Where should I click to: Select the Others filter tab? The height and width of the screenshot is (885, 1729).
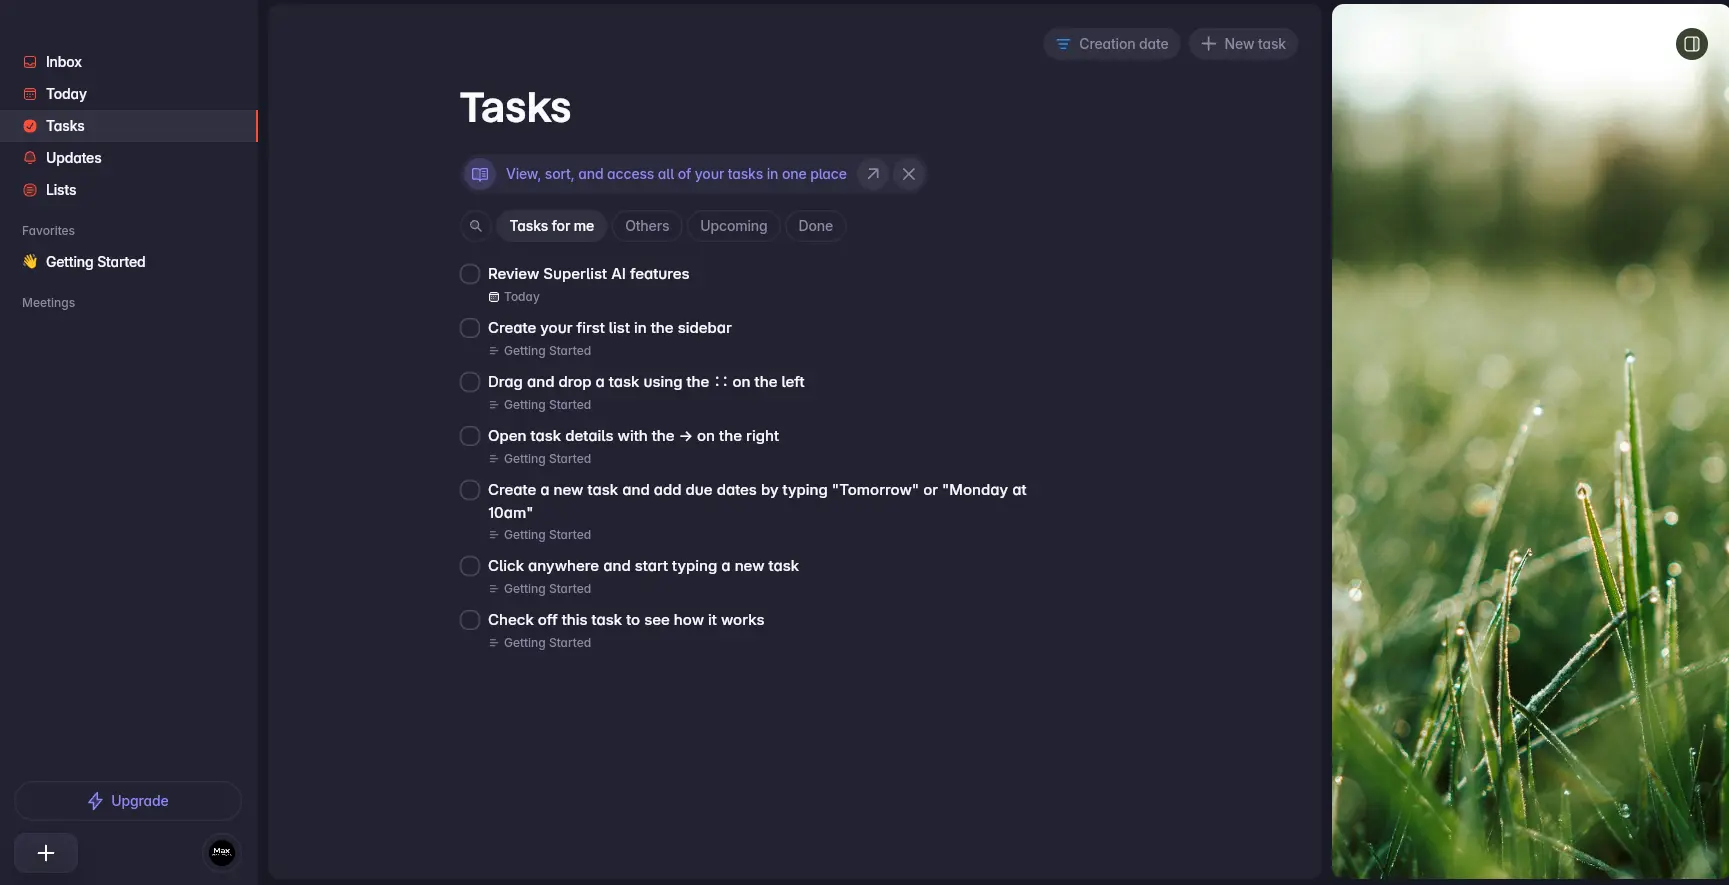point(647,226)
